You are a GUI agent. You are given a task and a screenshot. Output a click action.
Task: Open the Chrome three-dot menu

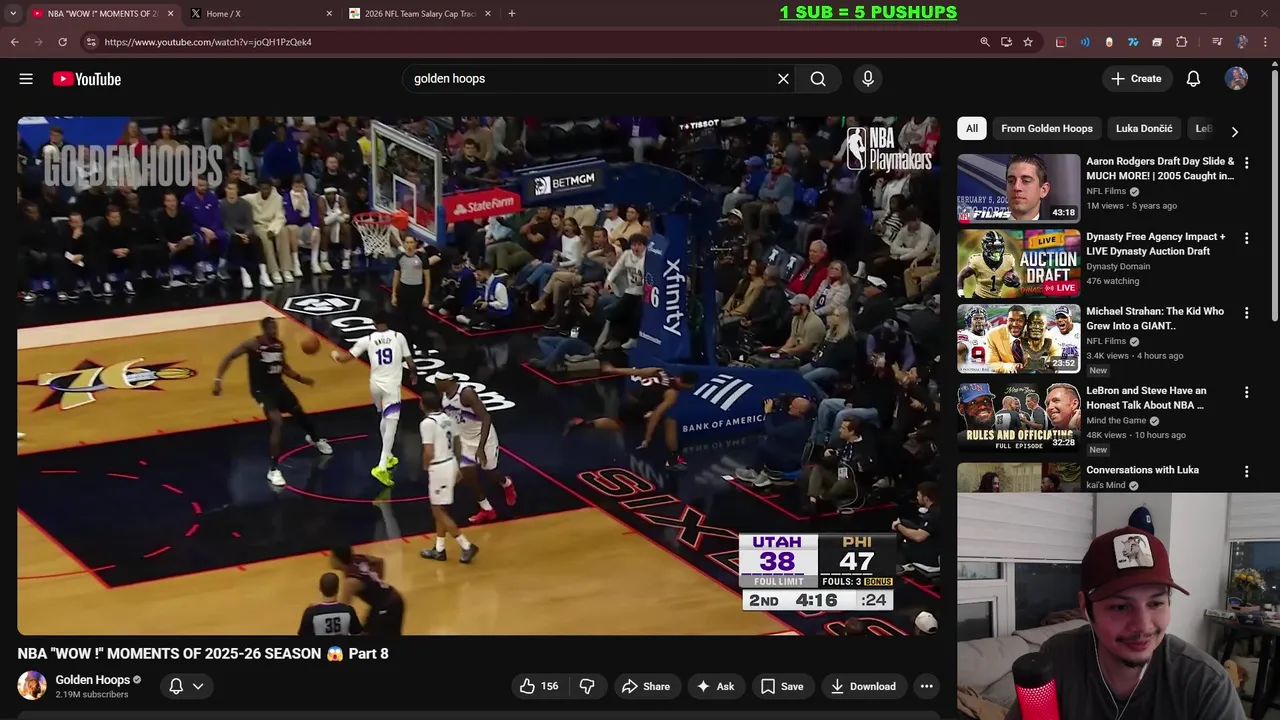coord(1266,42)
